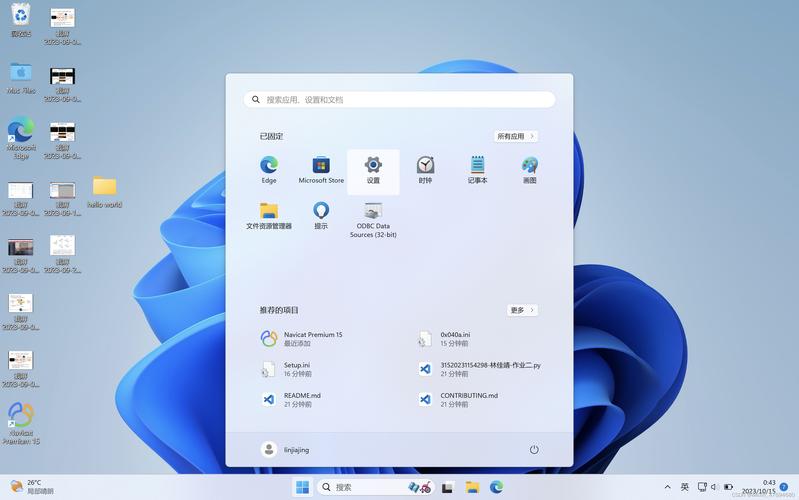Click the Start menu search box
Viewport: 799px width, 500px height.
point(400,100)
